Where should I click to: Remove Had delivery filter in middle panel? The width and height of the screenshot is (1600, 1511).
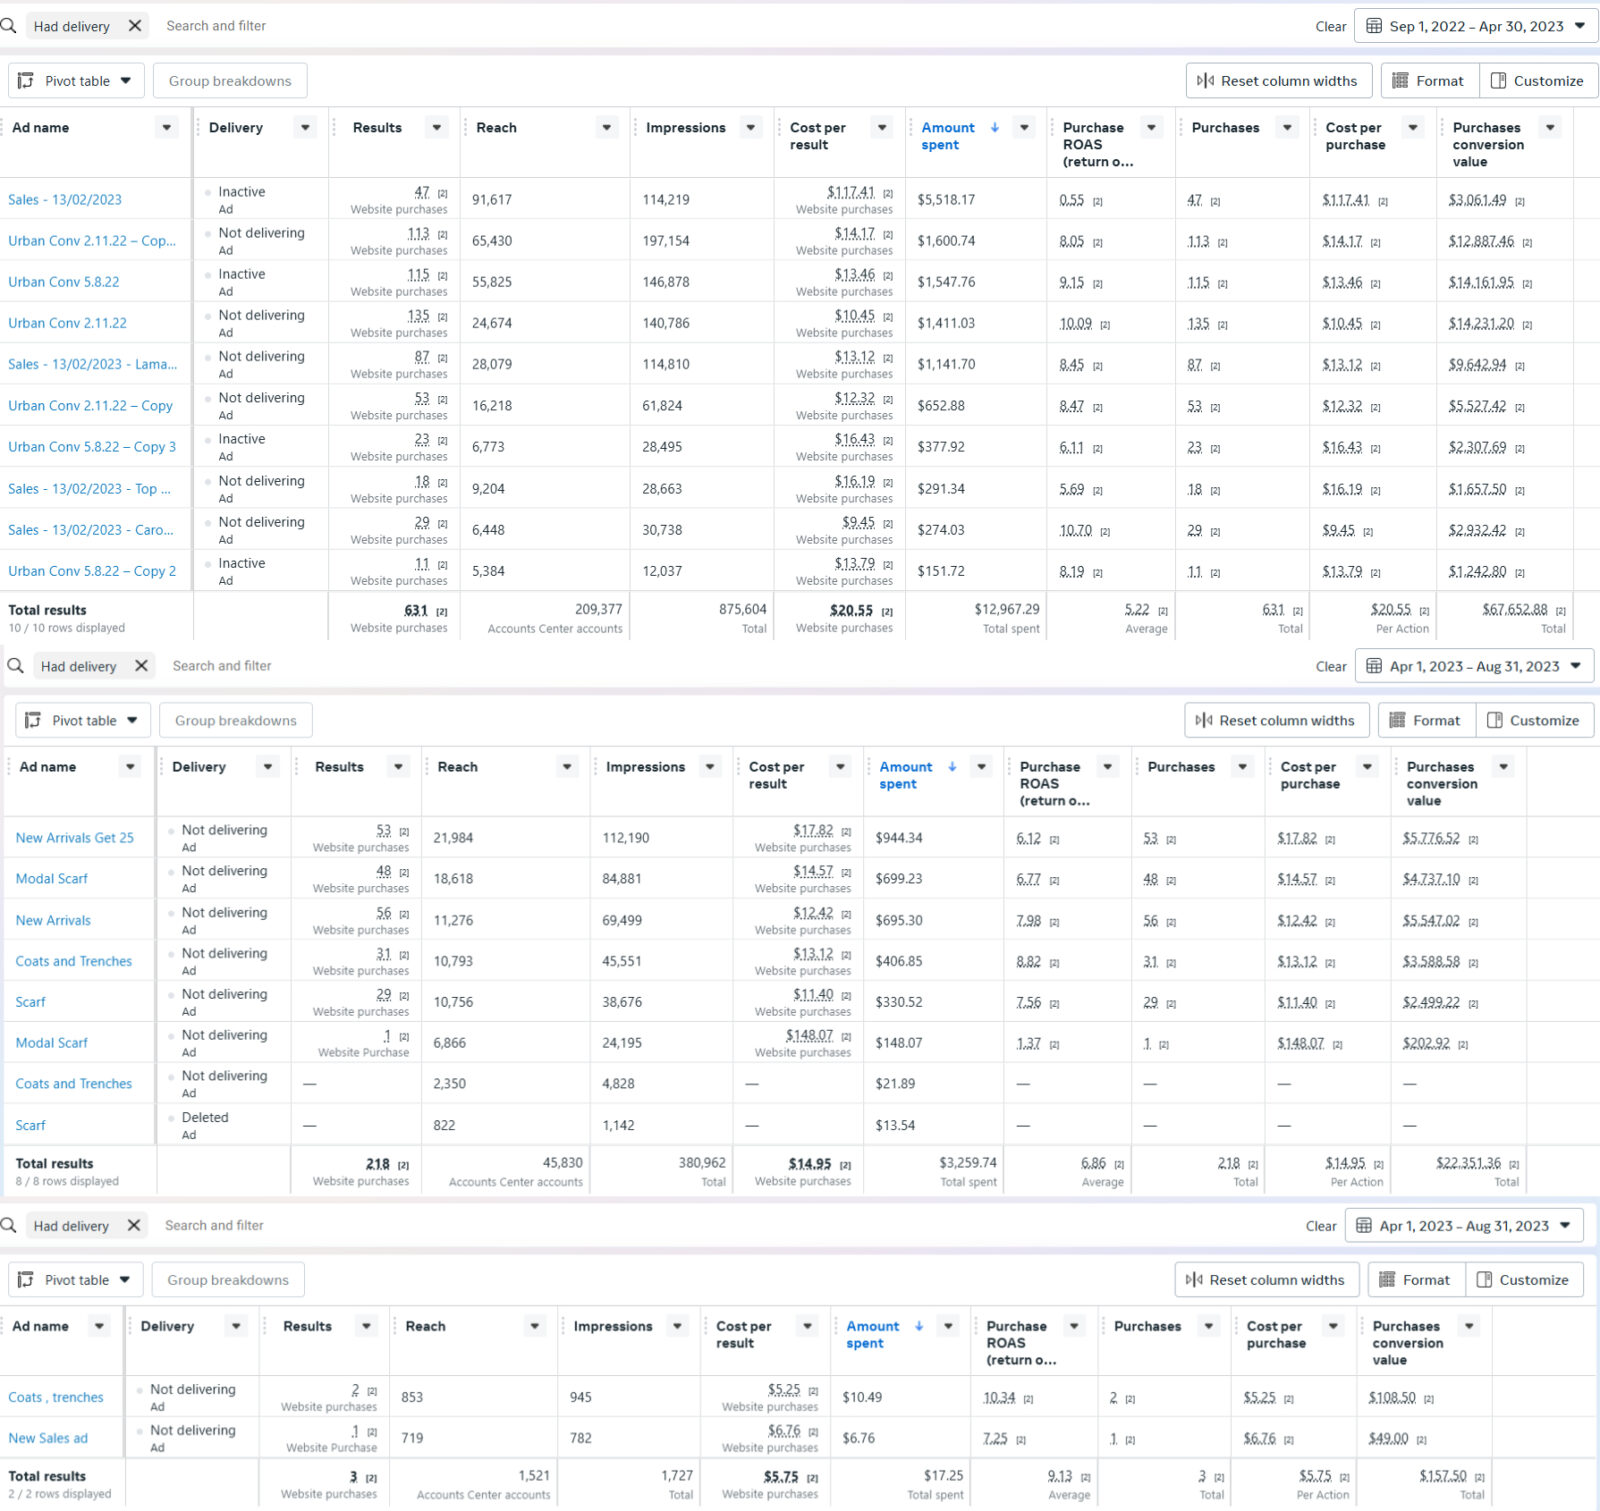[141, 665]
